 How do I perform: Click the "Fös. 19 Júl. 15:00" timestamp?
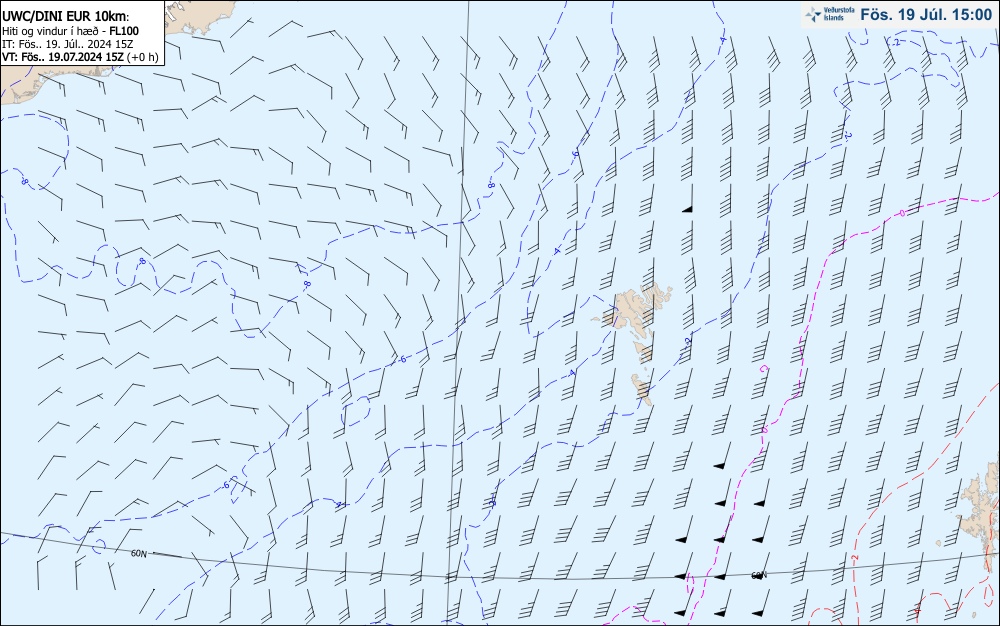click(x=925, y=15)
